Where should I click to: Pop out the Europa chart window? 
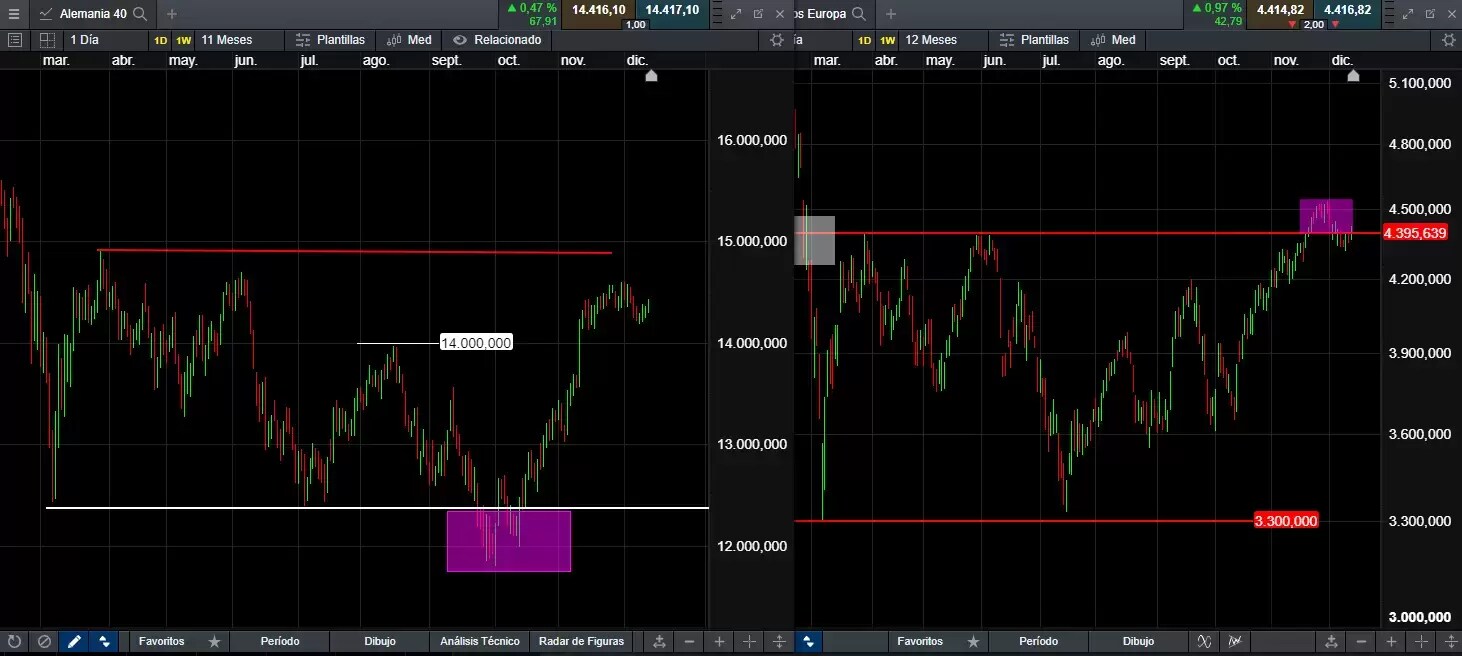1431,14
